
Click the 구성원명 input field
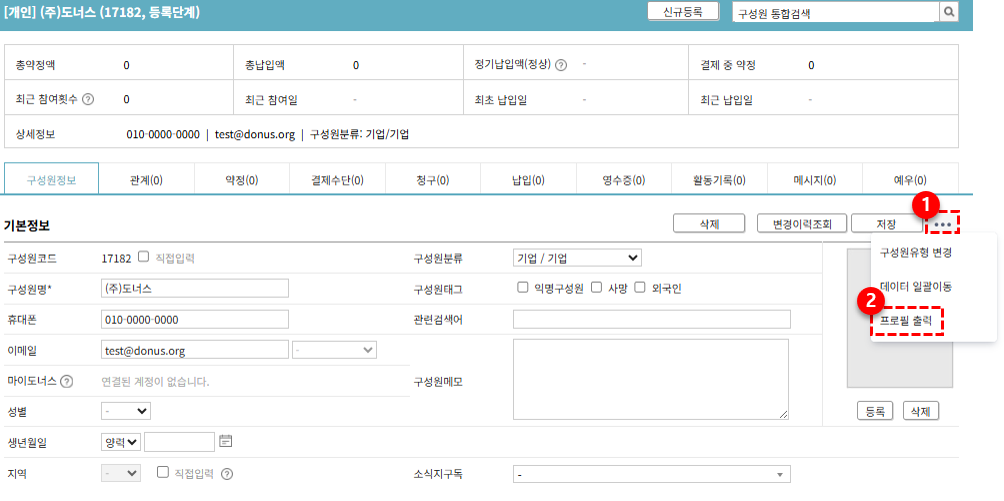click(x=195, y=288)
